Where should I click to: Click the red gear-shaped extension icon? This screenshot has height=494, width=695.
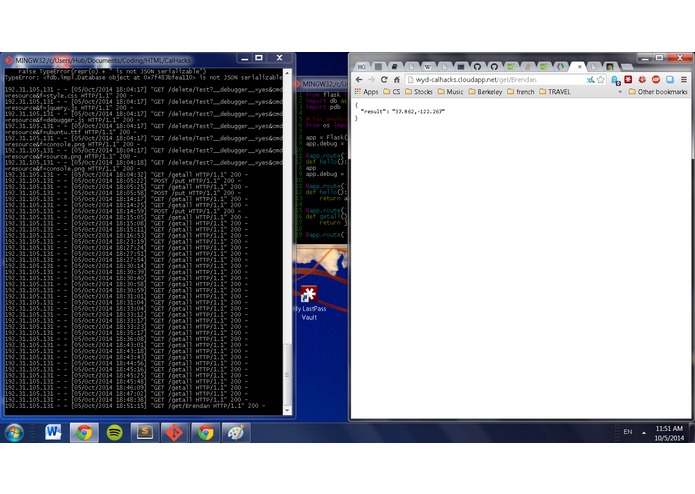click(642, 79)
